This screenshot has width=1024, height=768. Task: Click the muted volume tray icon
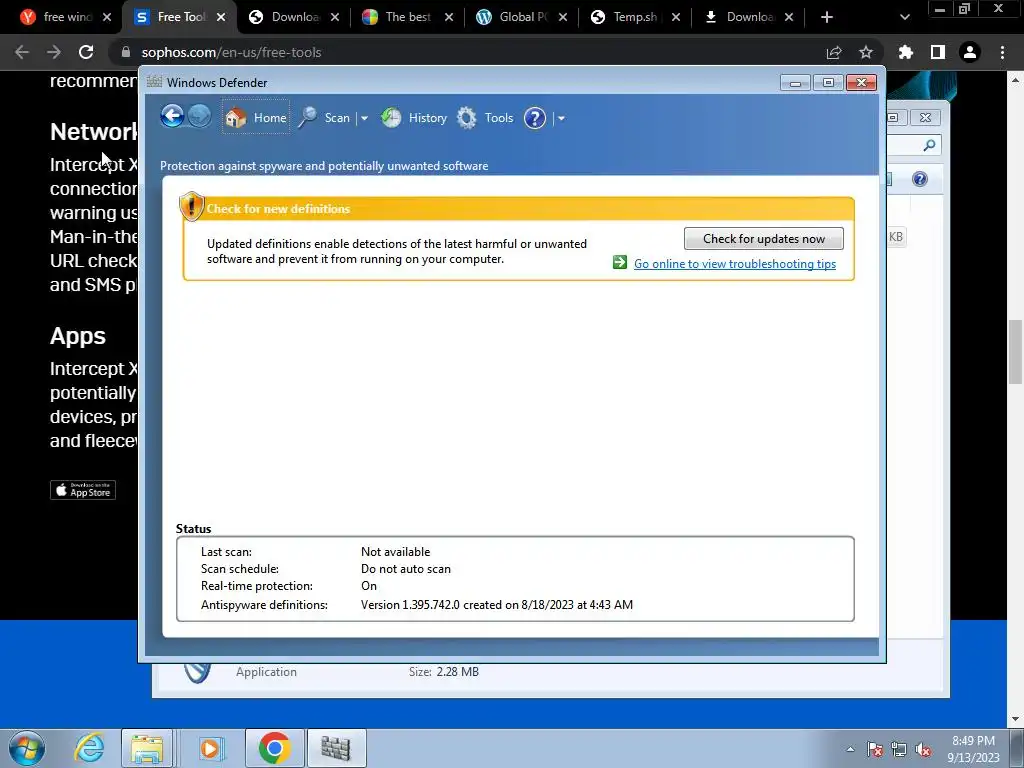pos(923,749)
